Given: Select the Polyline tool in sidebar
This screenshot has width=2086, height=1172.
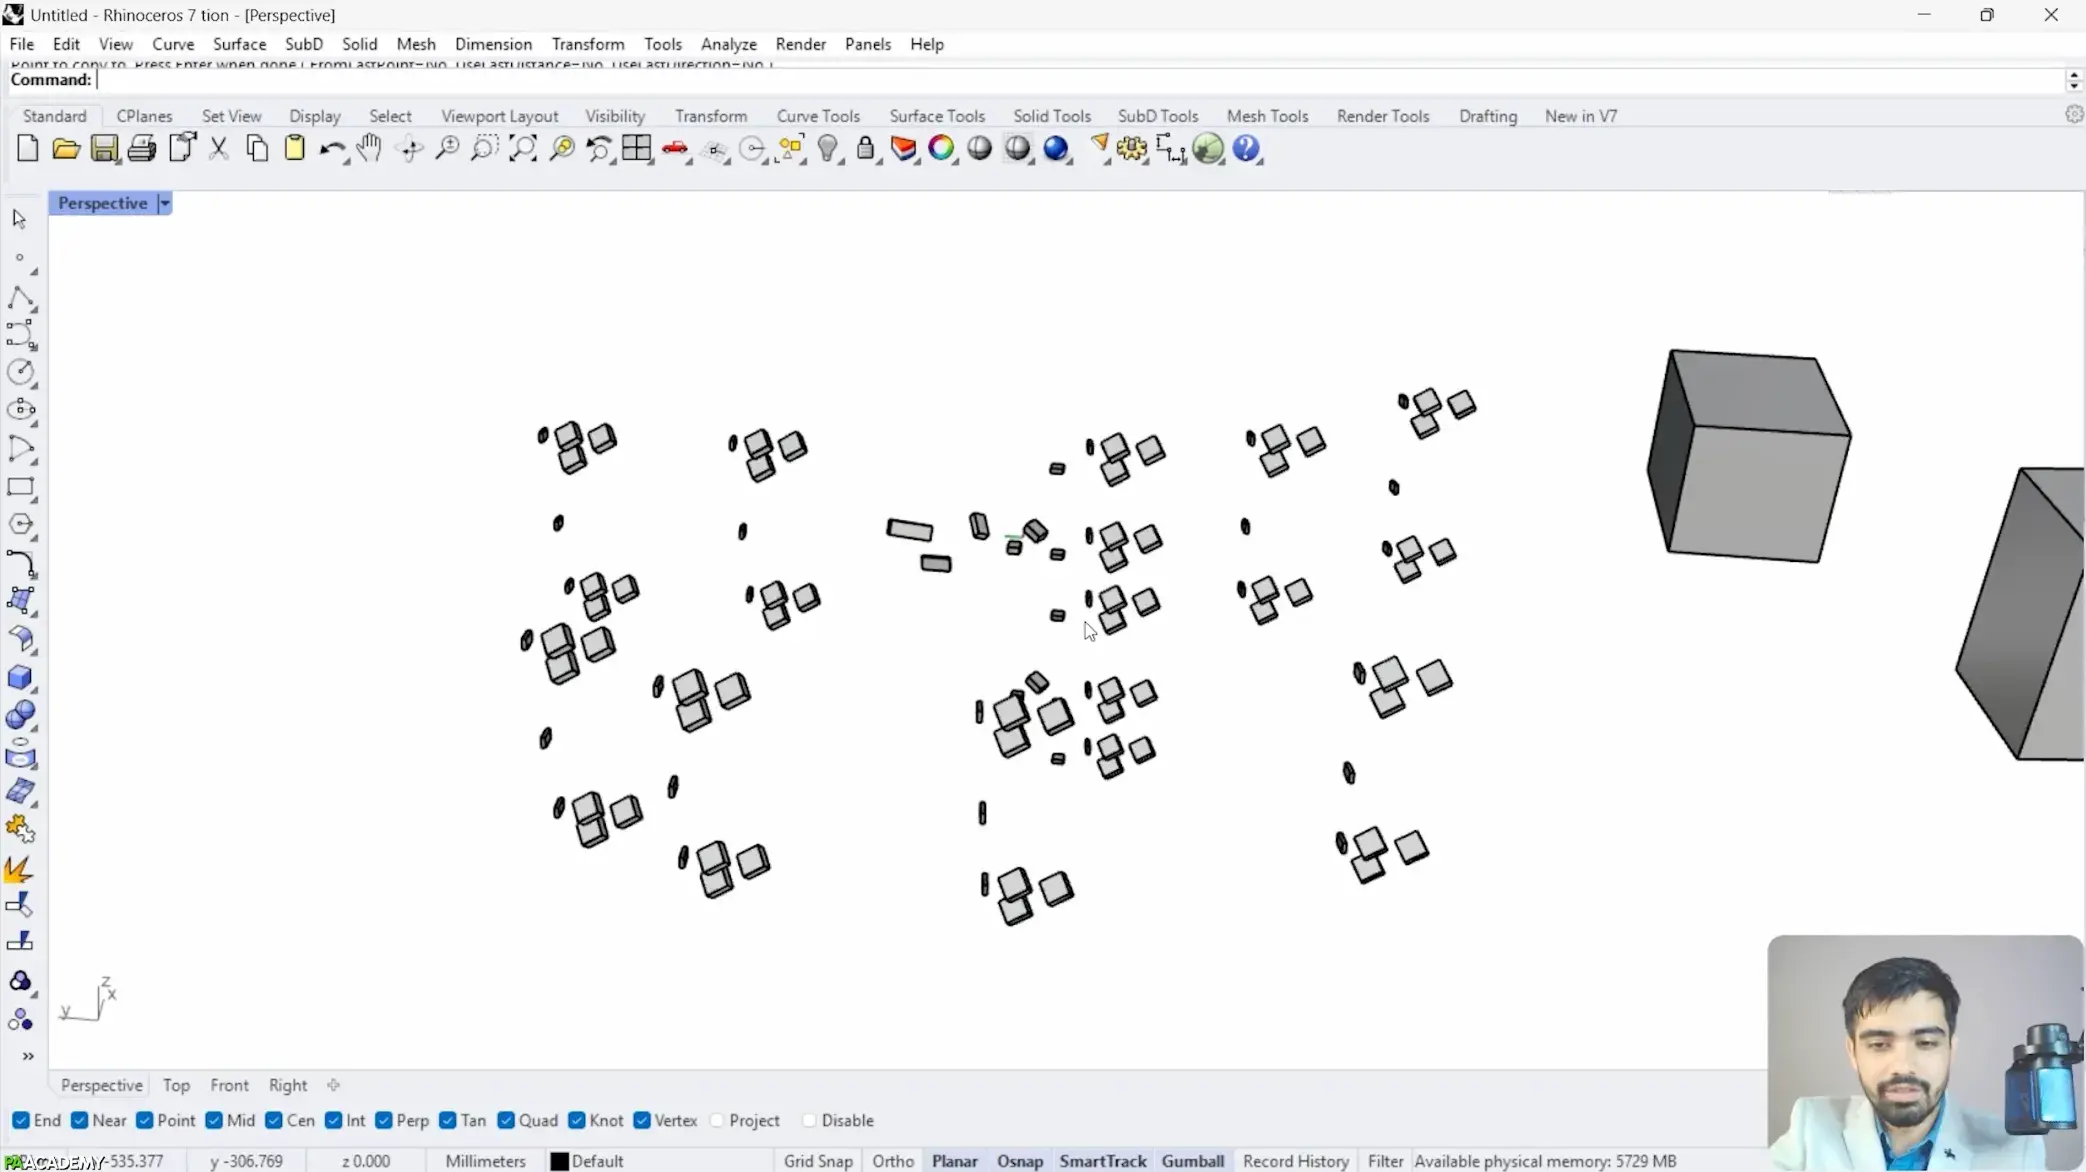Looking at the screenshot, I should click(x=20, y=297).
